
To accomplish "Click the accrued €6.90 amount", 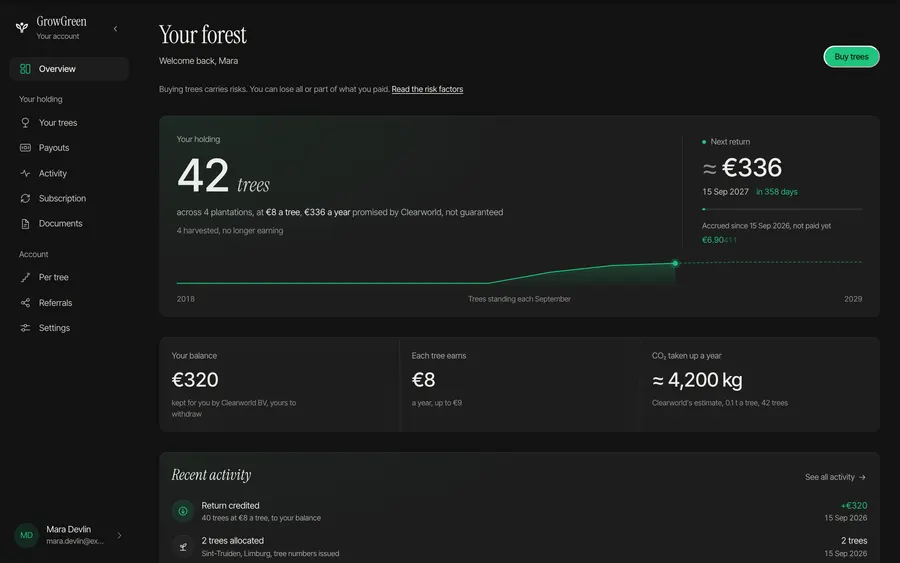I will coord(719,240).
